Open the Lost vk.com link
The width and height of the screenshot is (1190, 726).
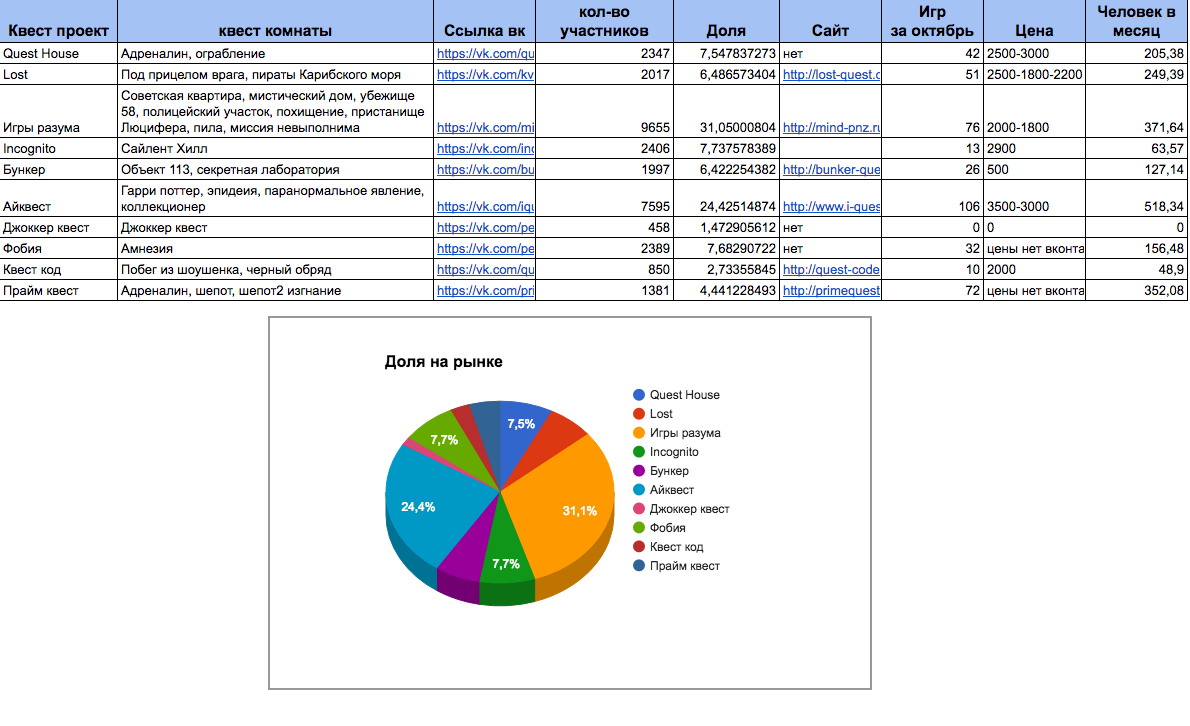(486, 75)
